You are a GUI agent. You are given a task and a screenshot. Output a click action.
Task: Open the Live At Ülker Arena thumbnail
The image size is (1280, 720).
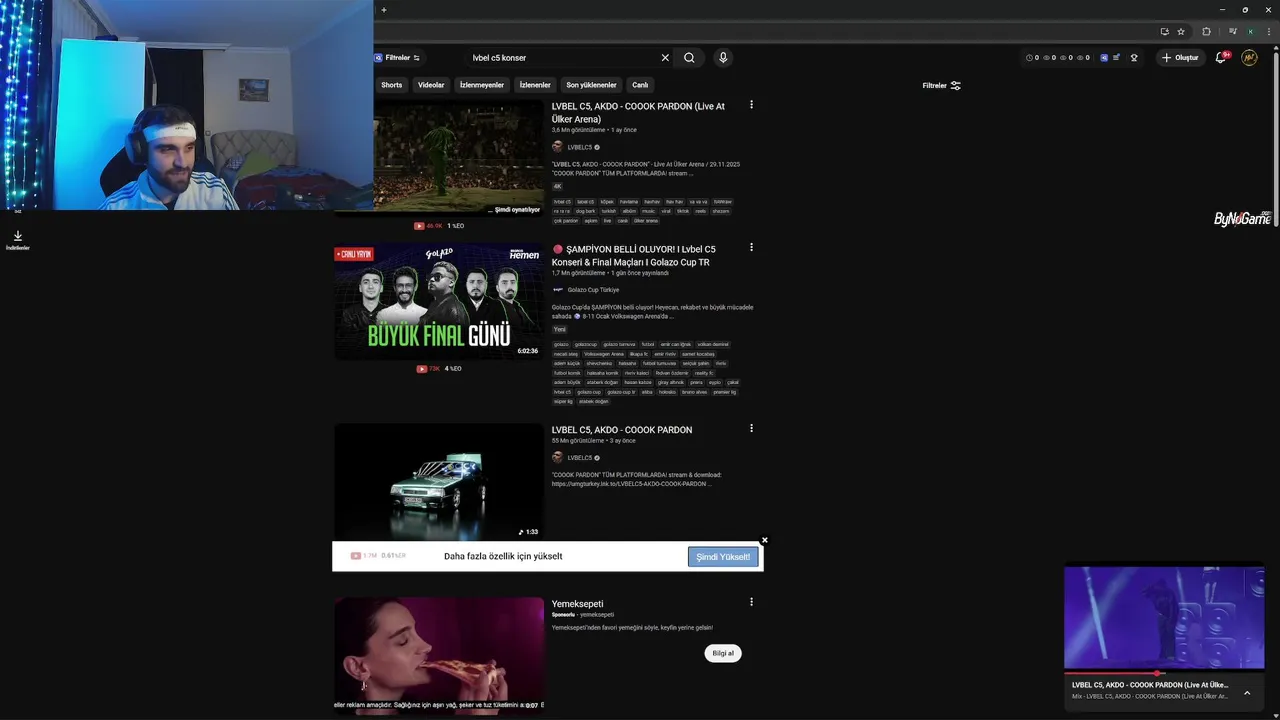coord(439,158)
